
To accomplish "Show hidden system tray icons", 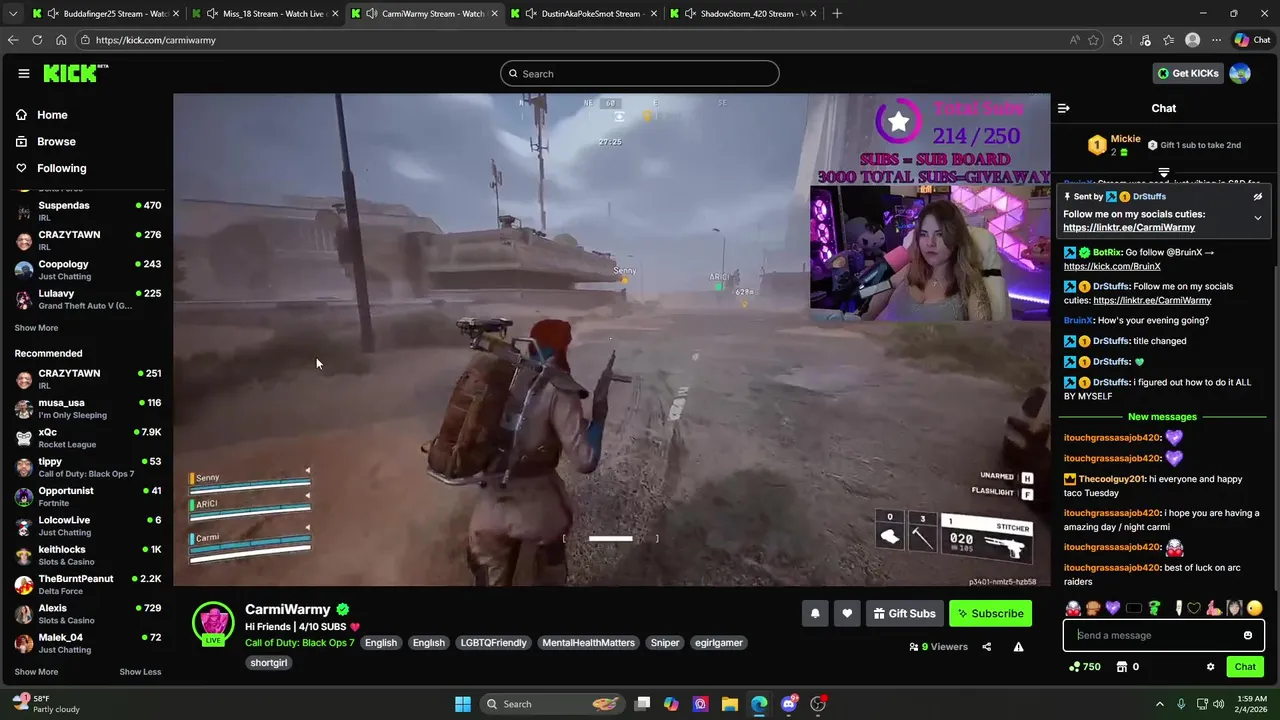I will point(1160,704).
